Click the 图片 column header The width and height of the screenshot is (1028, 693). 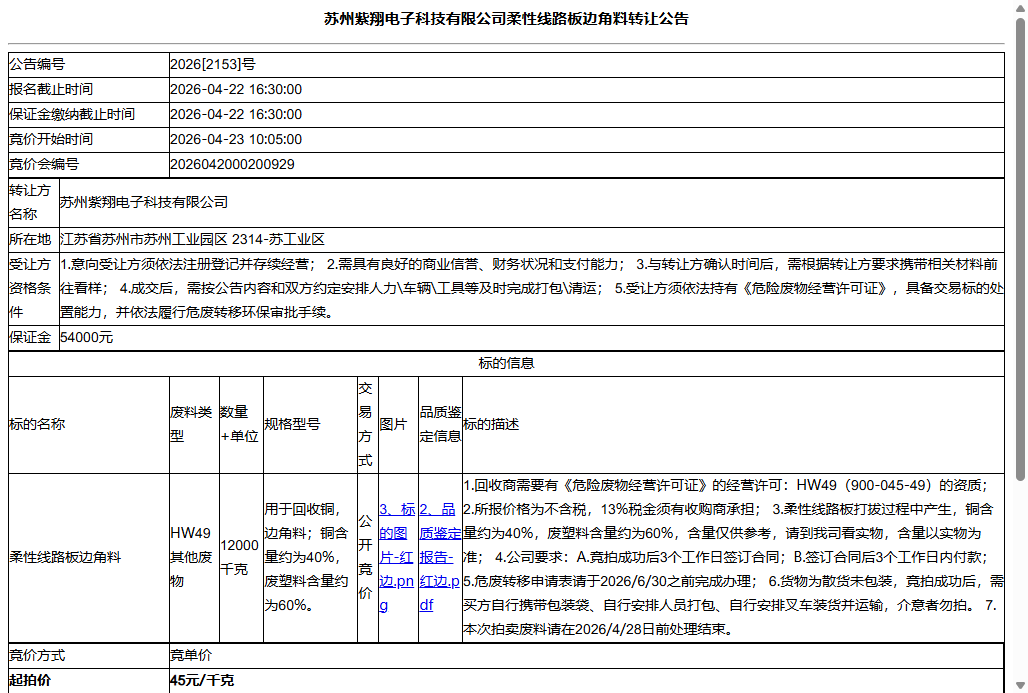point(399,424)
